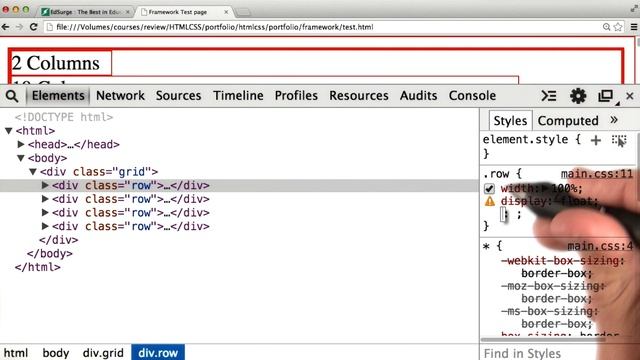640x360 pixels.
Task: Select the closing </body> tag
Action: pos(50,253)
